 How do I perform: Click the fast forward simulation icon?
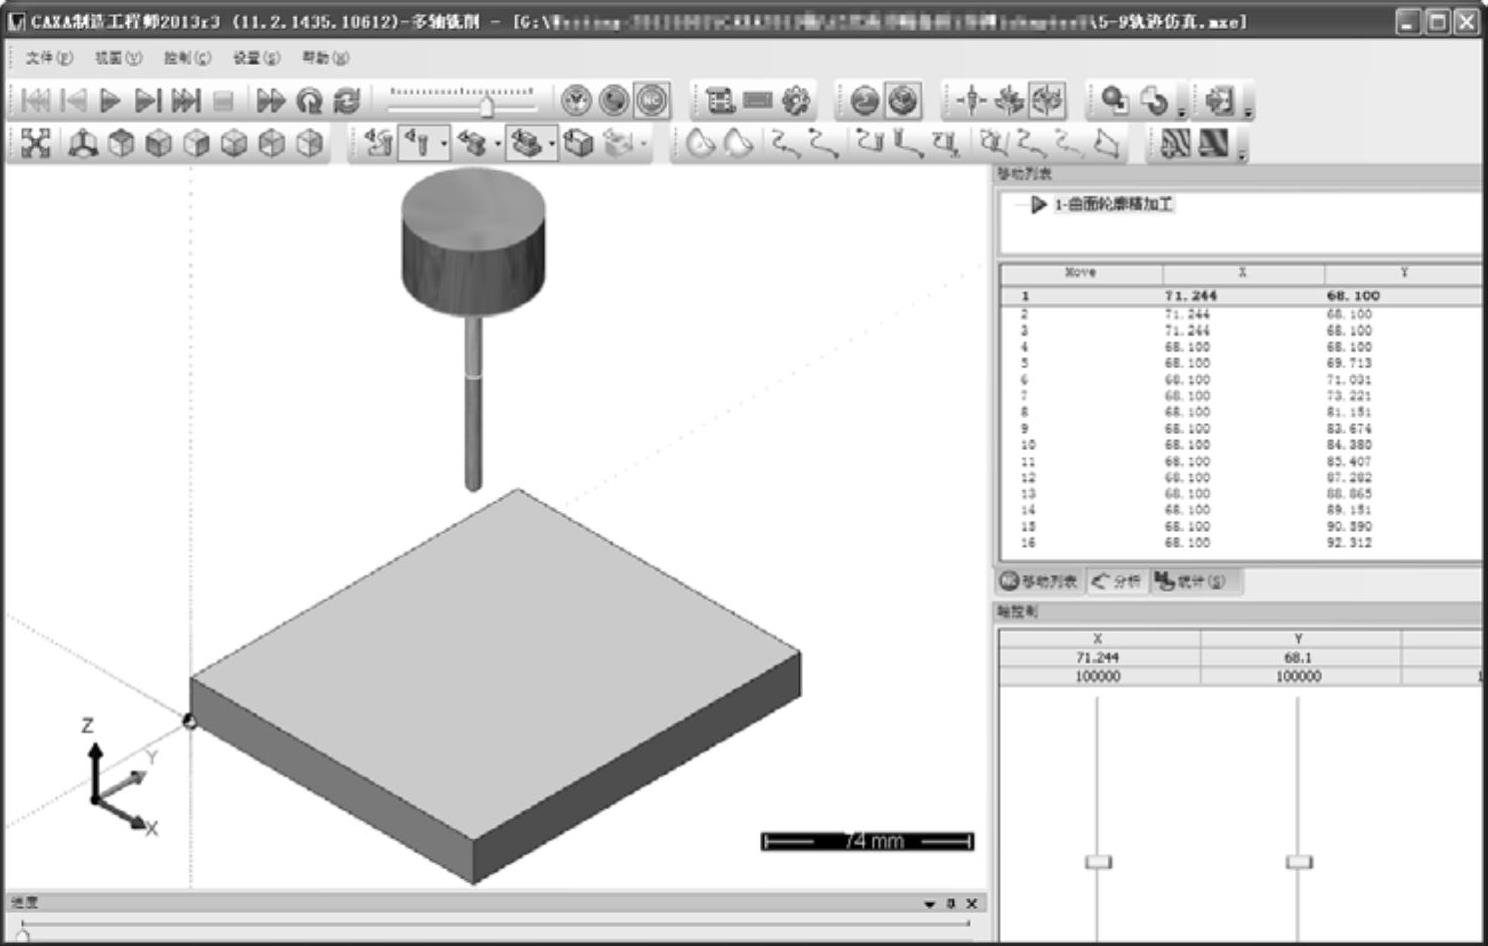click(270, 101)
